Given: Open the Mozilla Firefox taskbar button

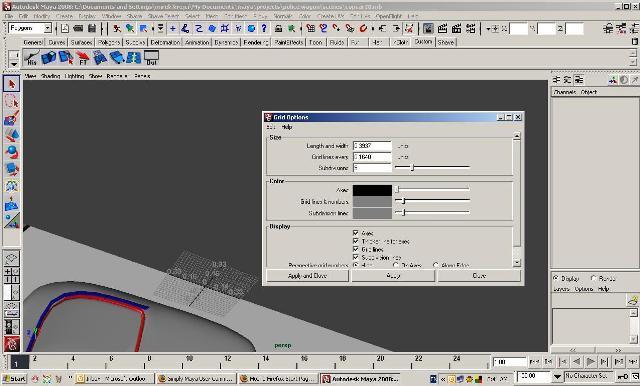Looking at the screenshot, I should coord(278,379).
